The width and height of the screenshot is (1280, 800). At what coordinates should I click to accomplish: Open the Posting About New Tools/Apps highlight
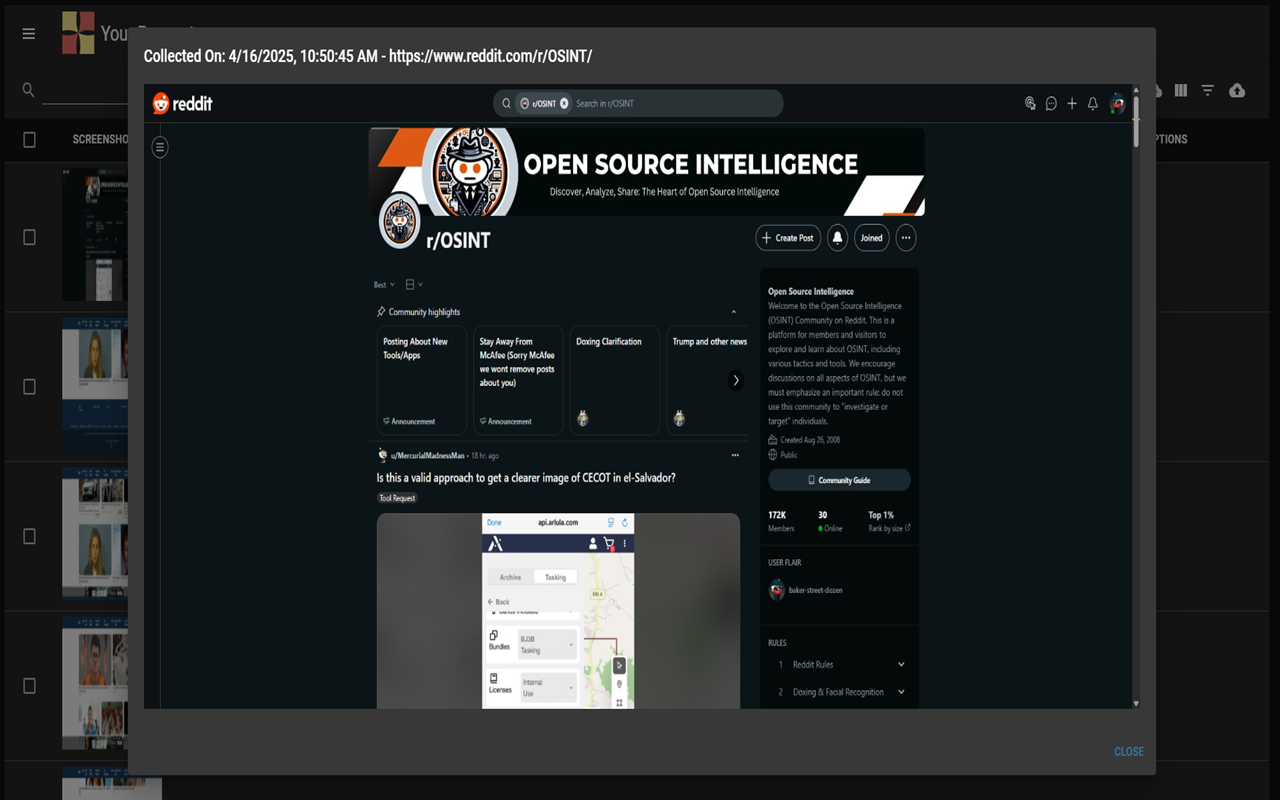point(422,380)
